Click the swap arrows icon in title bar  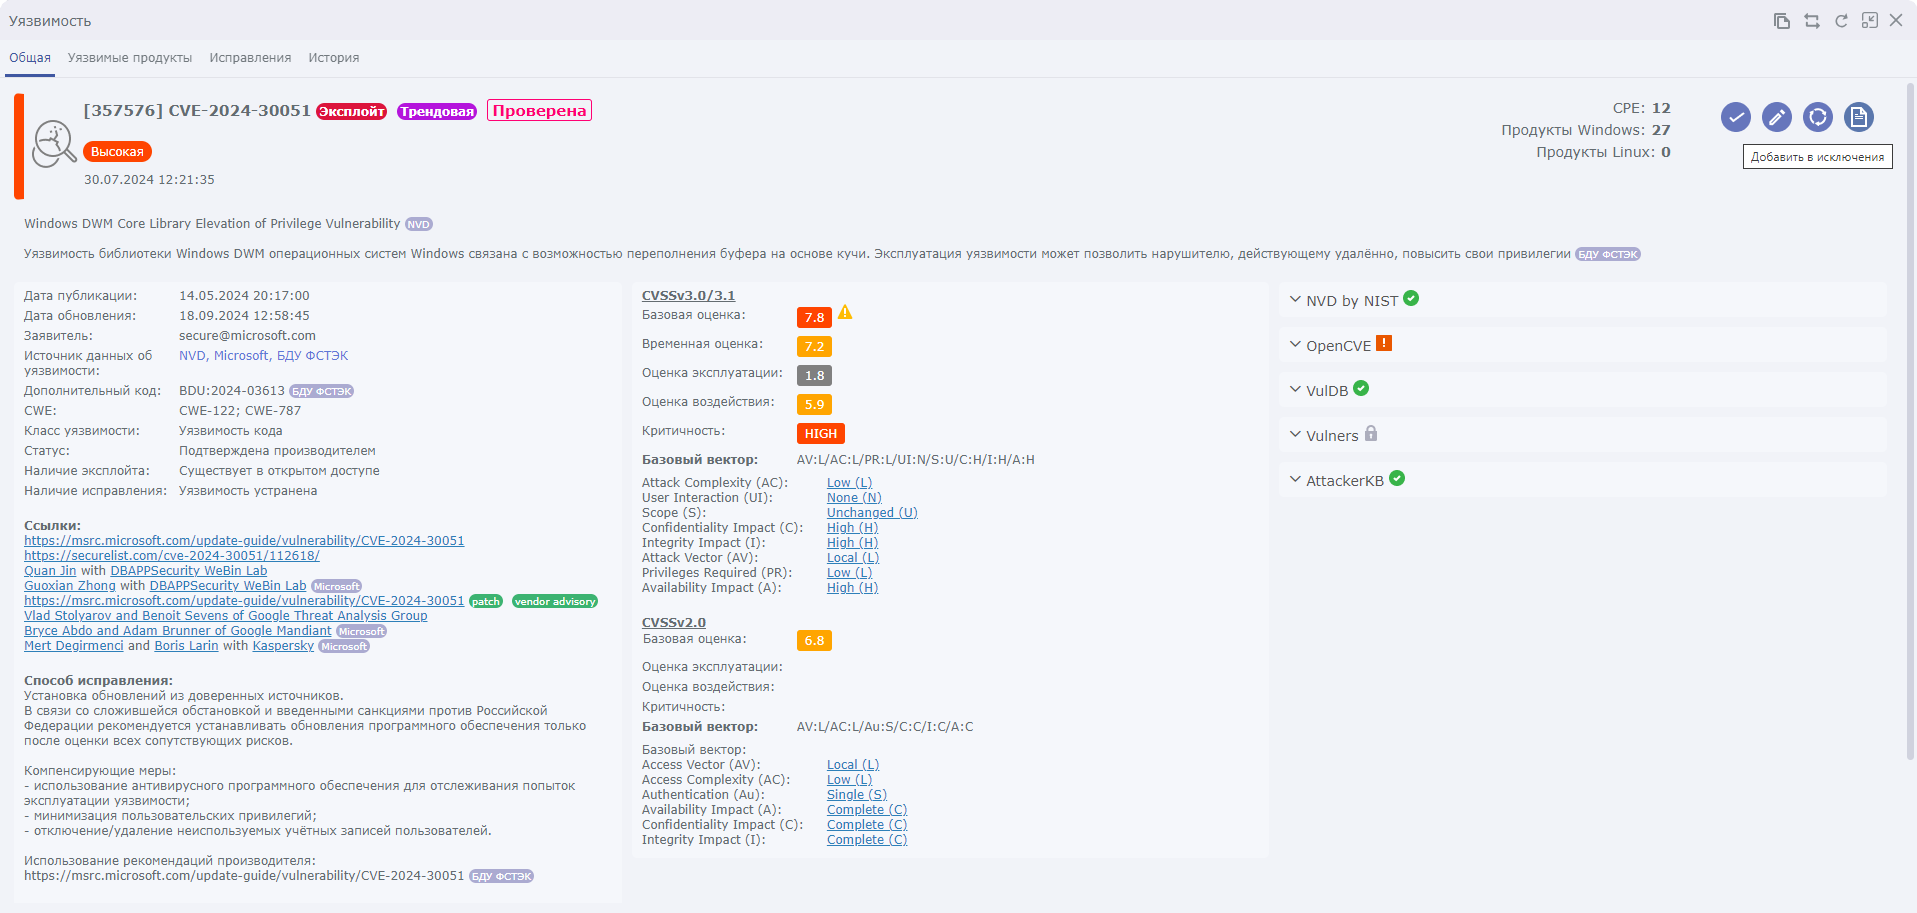tap(1812, 21)
